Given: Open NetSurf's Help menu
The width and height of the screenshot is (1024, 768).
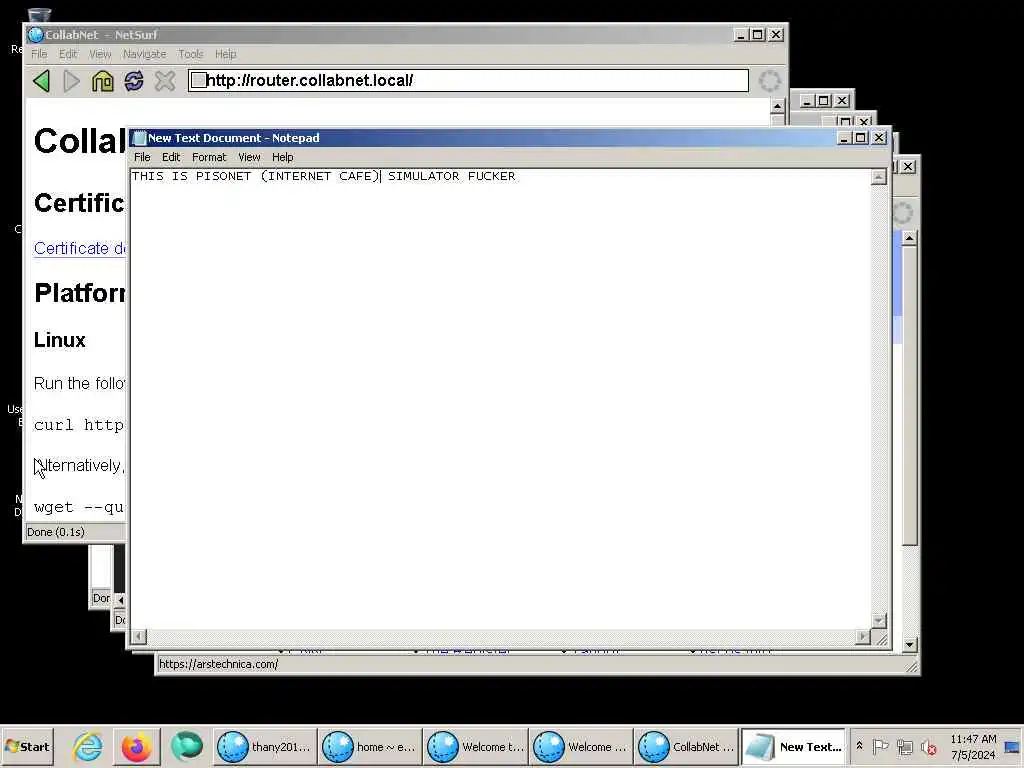Looking at the screenshot, I should (x=225, y=54).
